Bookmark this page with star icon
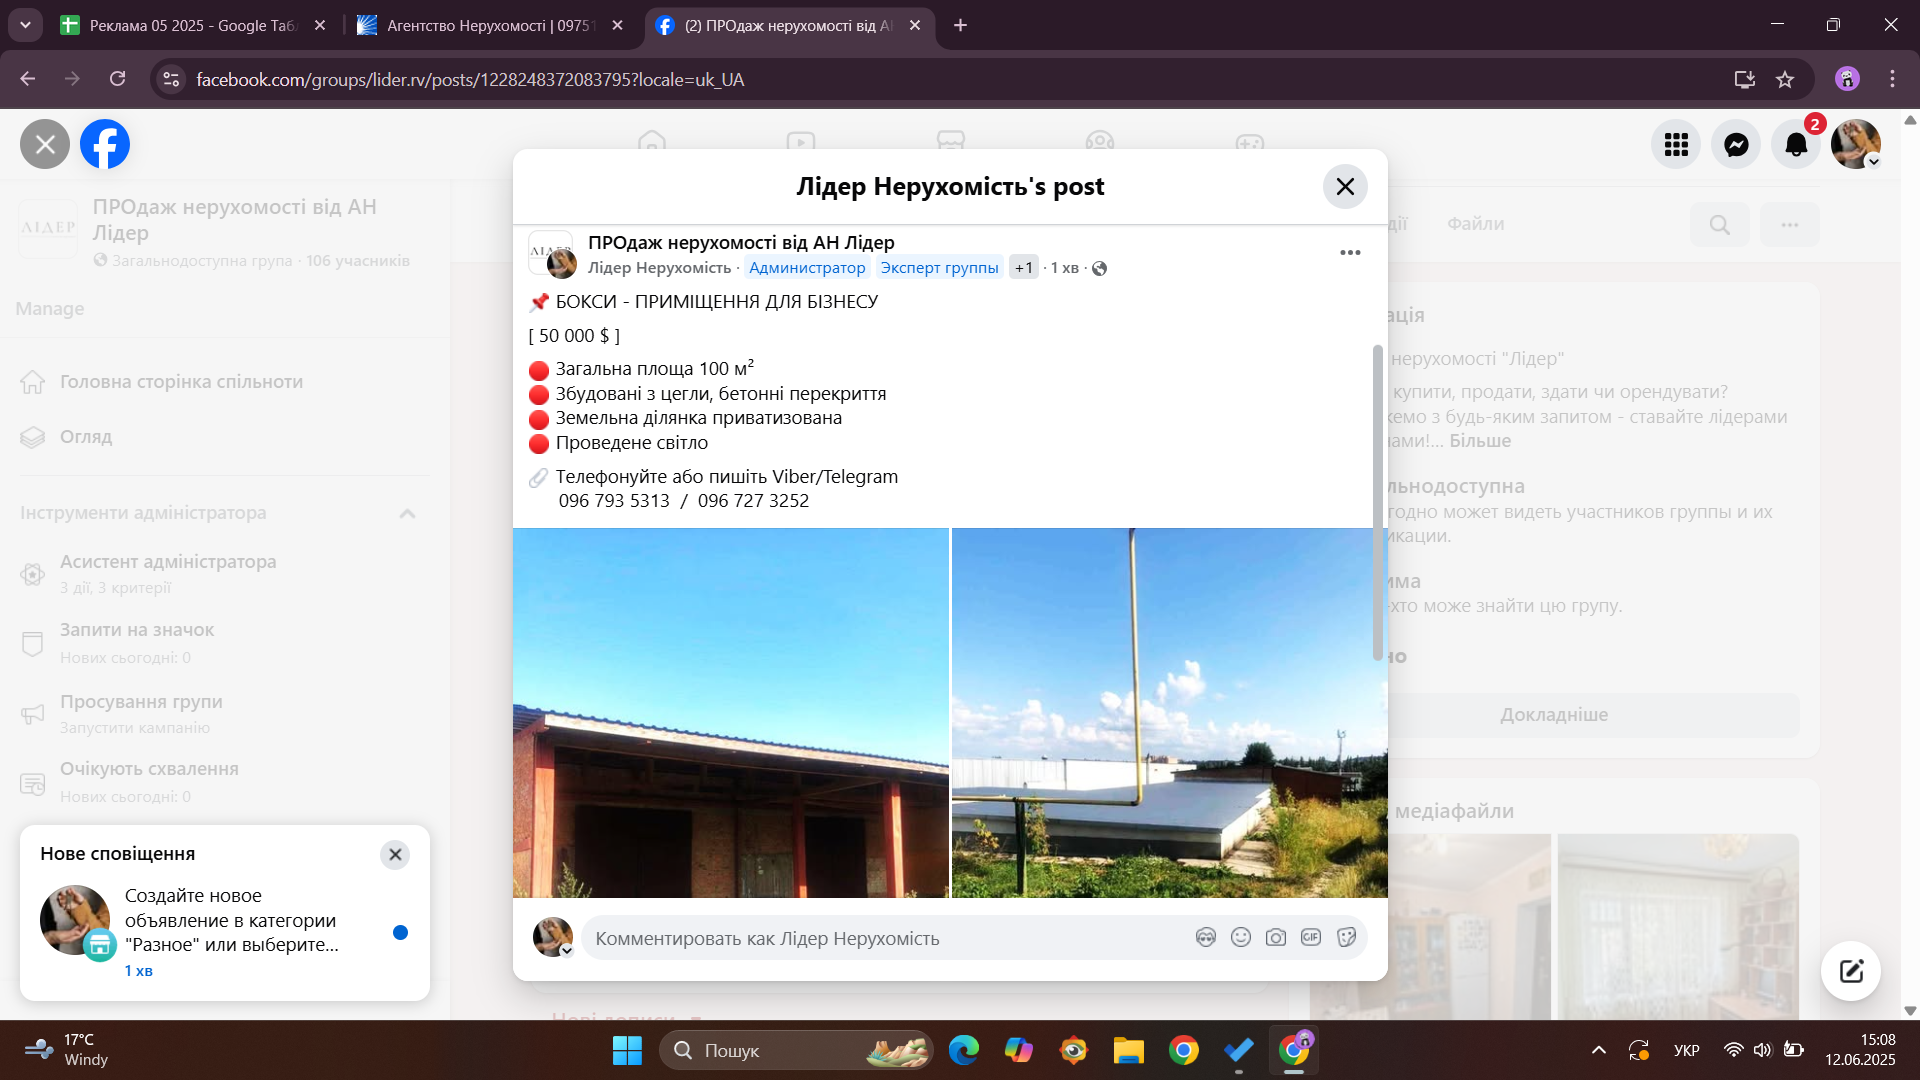 (x=1785, y=79)
